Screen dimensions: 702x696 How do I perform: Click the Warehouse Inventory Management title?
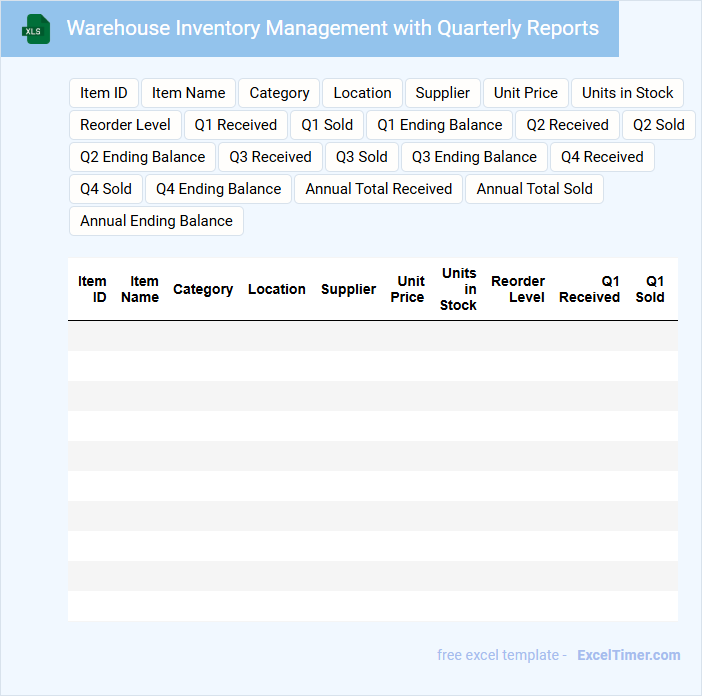point(332,28)
